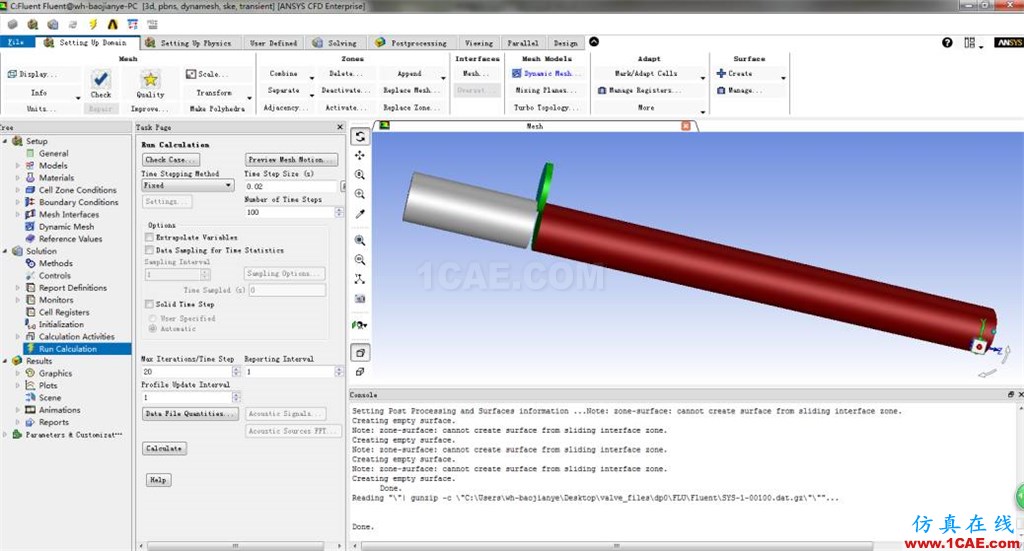
Task: Click the Calculate button
Action: (164, 449)
